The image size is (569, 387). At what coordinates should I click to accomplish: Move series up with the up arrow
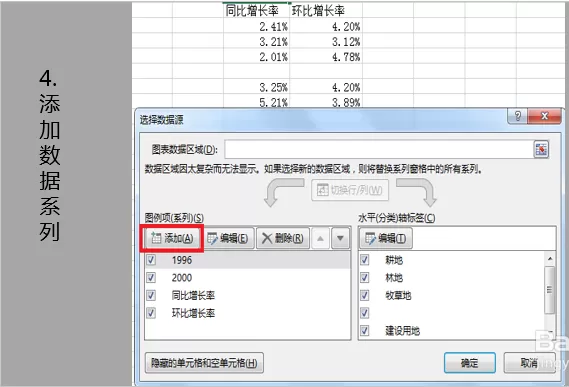320,239
